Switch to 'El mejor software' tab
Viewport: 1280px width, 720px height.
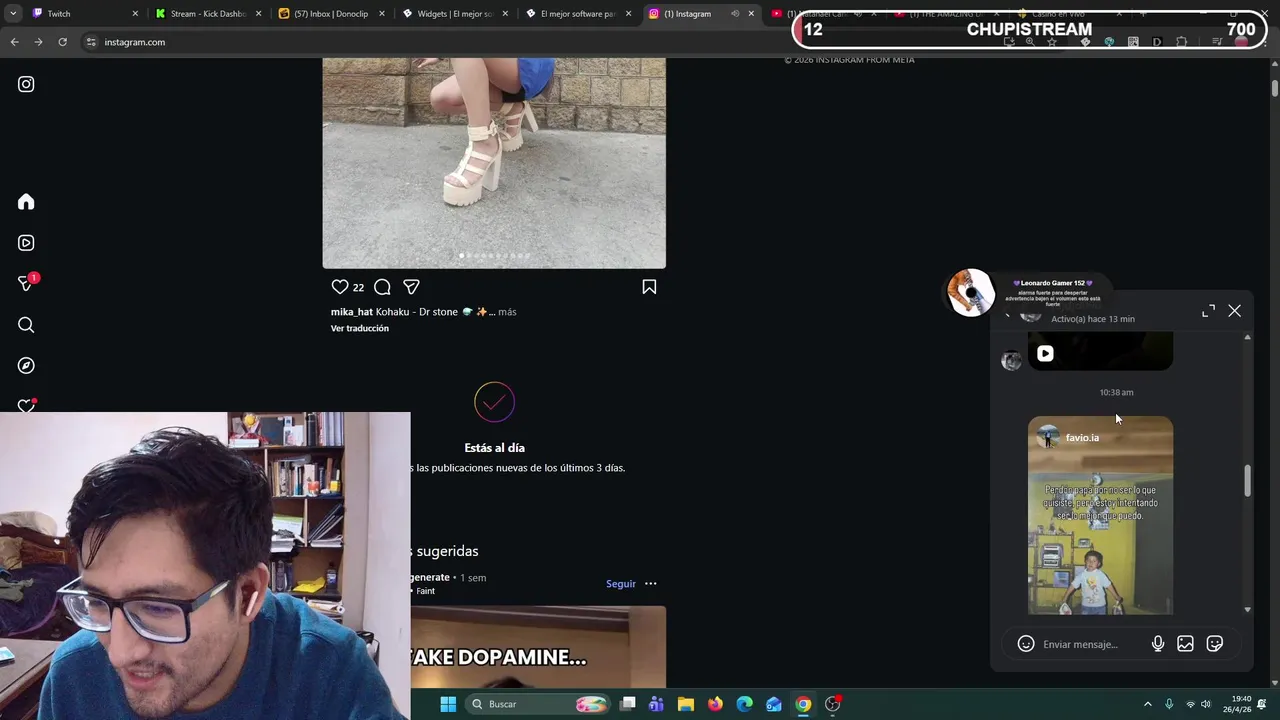tap(578, 14)
